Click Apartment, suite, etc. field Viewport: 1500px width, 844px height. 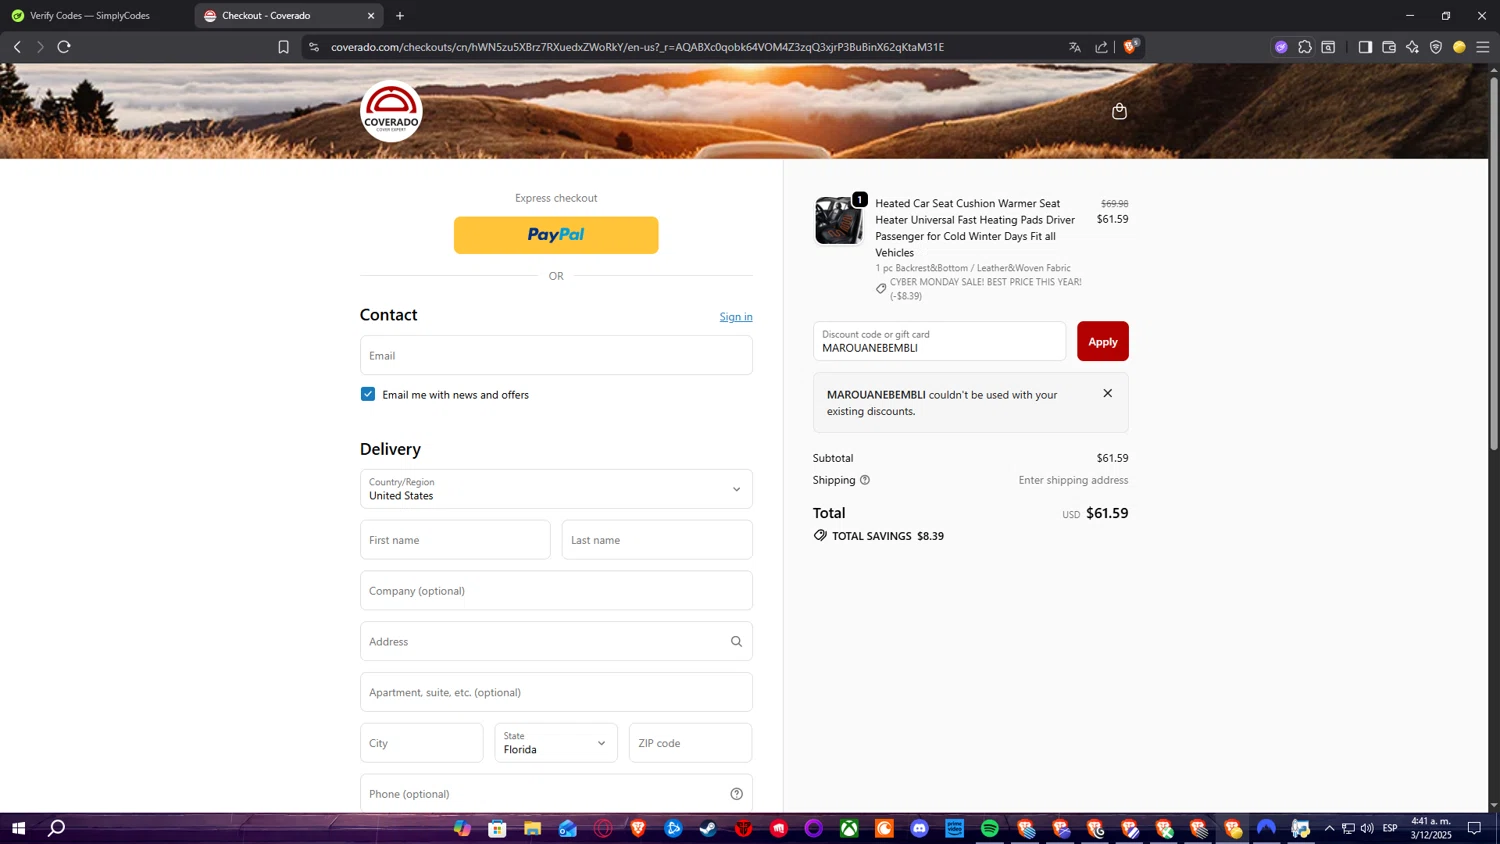point(556,692)
